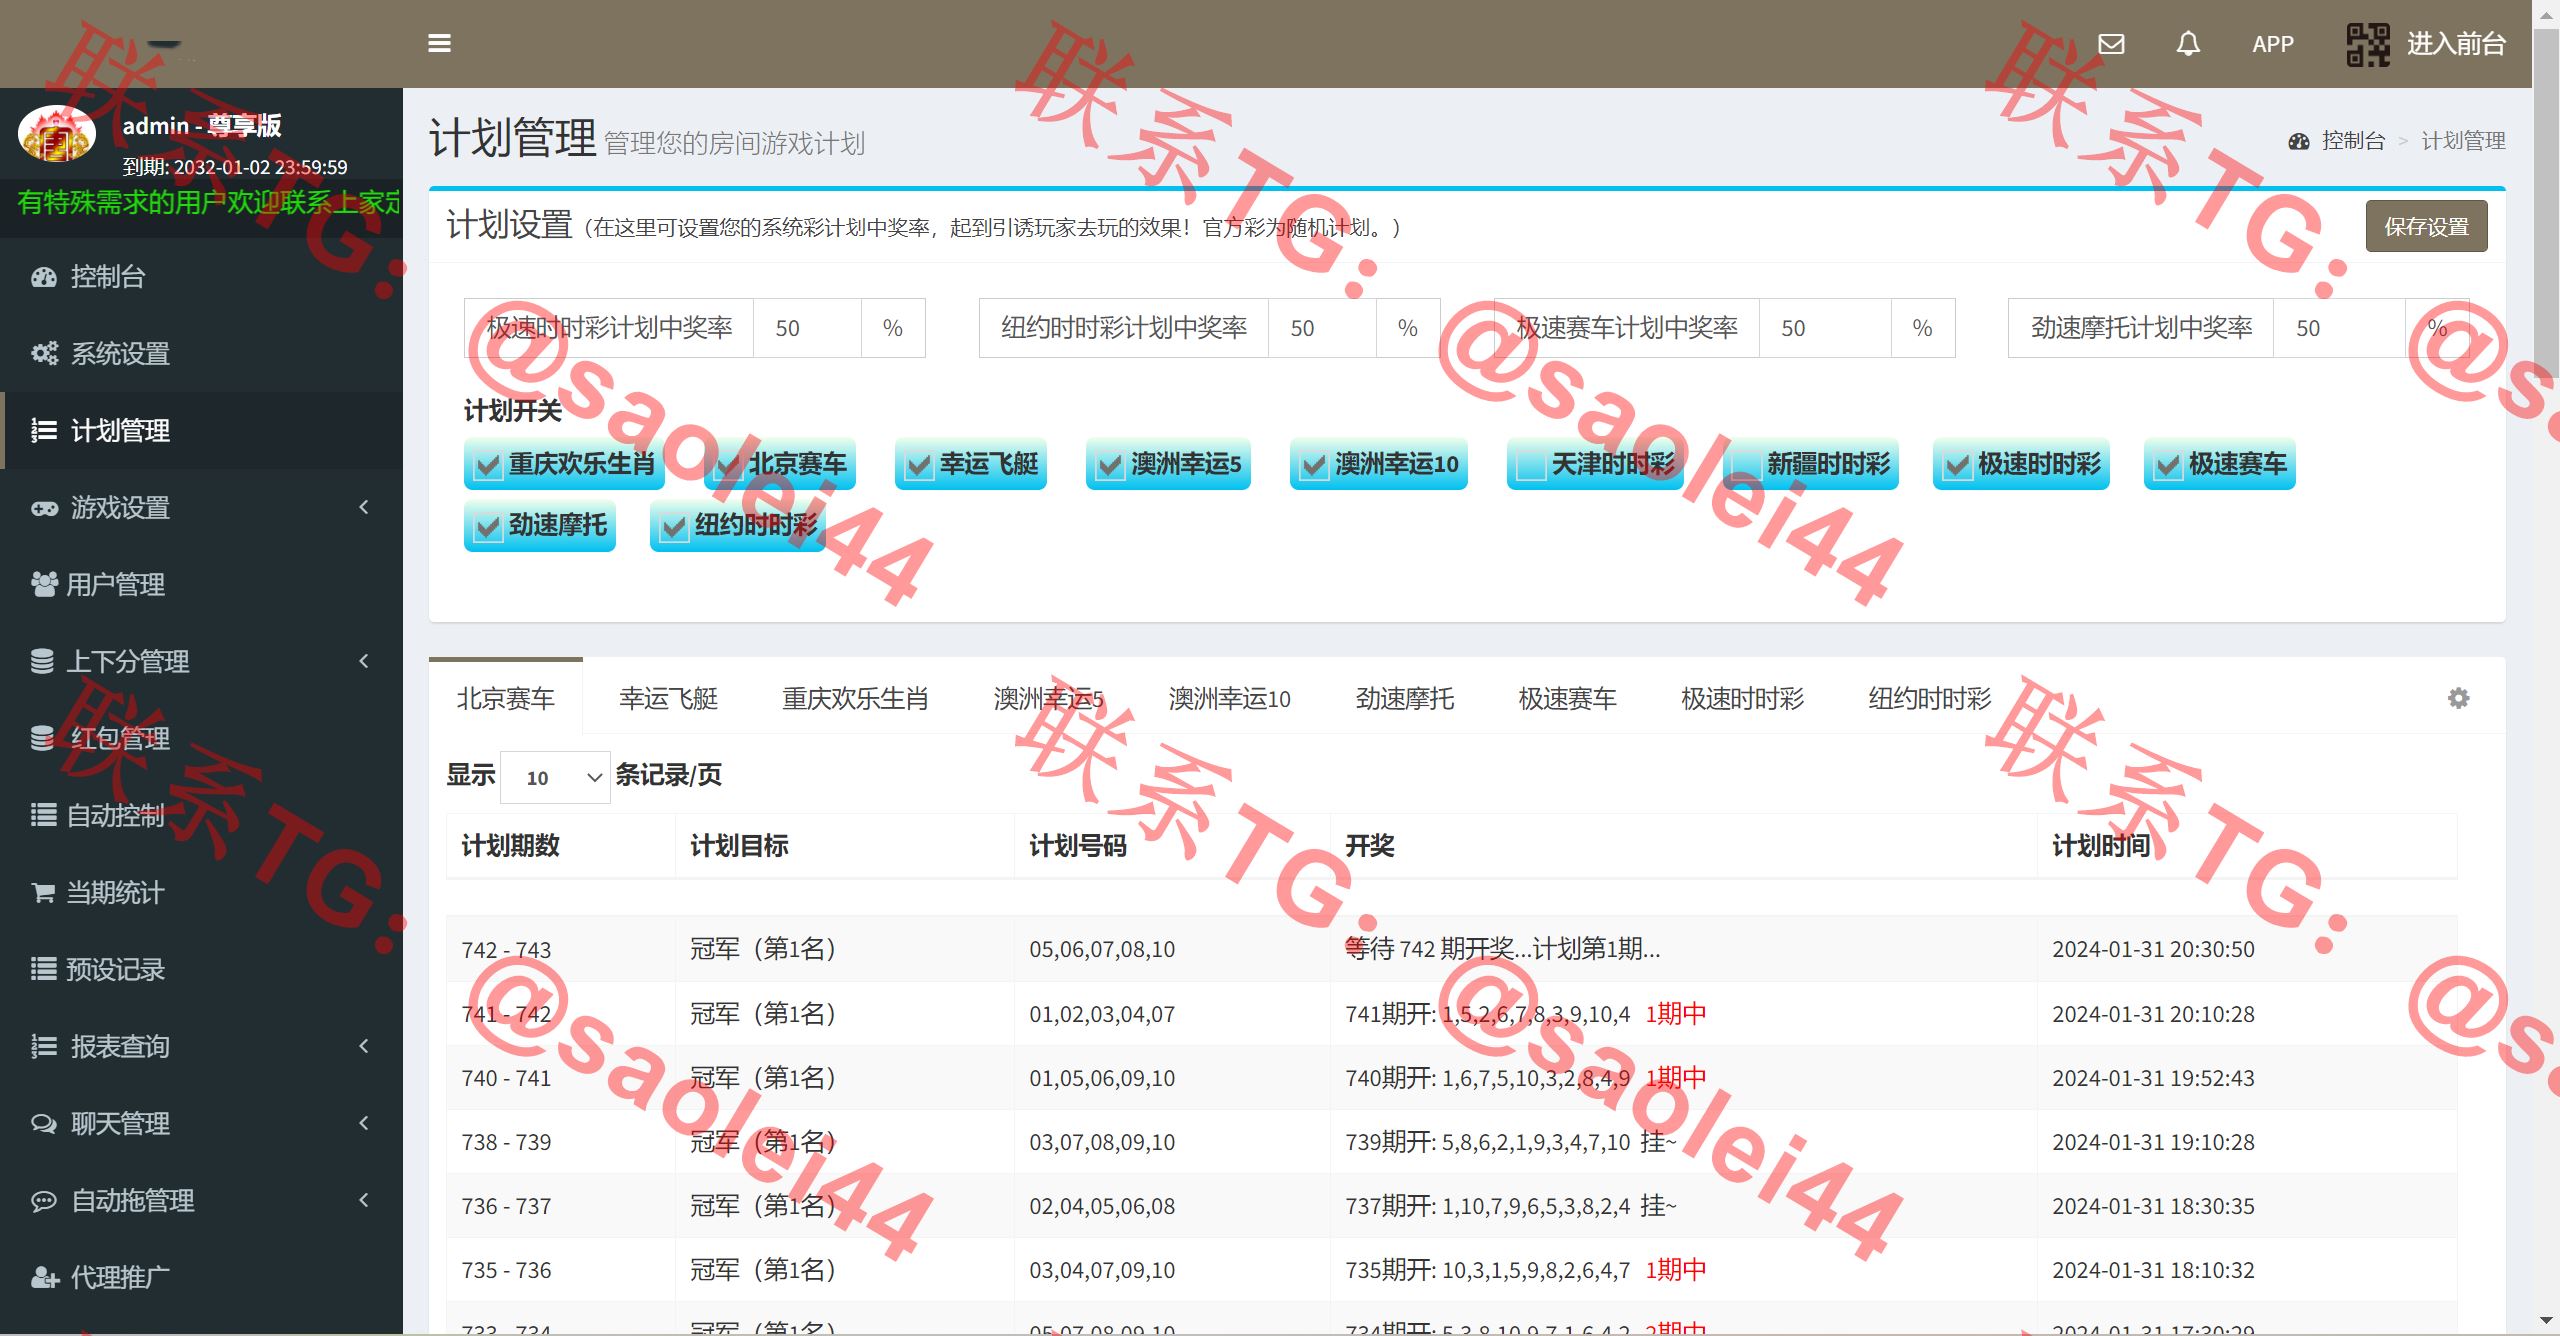Click the 进入前台 link in header
Screen dimensions: 2560x1336
click(2456, 44)
